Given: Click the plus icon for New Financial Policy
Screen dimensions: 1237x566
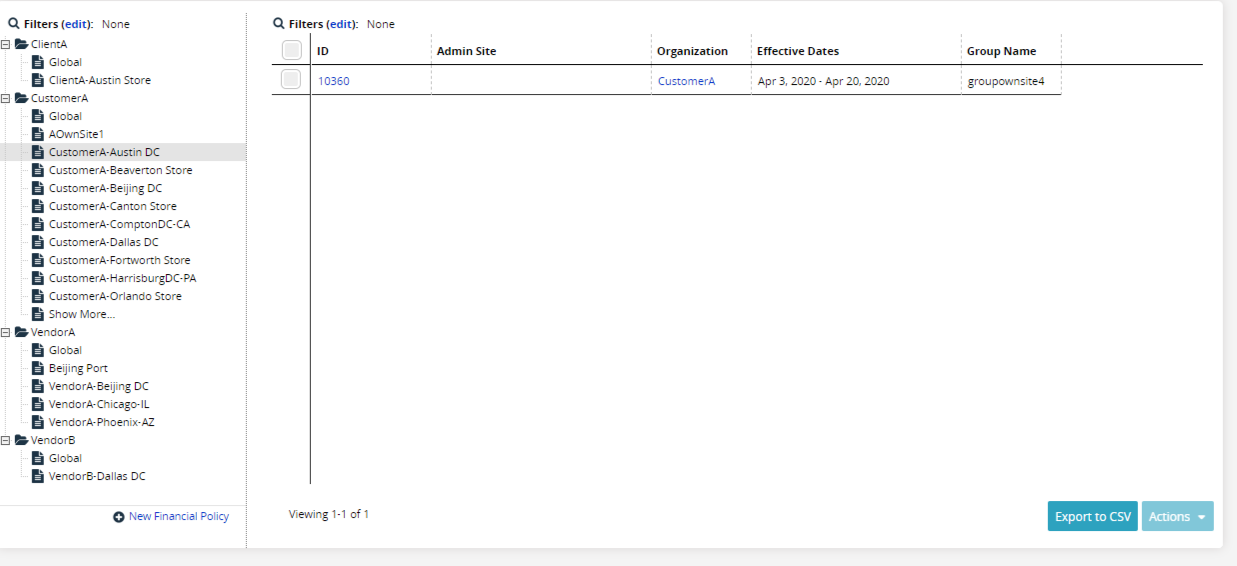Looking at the screenshot, I should pyautogui.click(x=119, y=517).
